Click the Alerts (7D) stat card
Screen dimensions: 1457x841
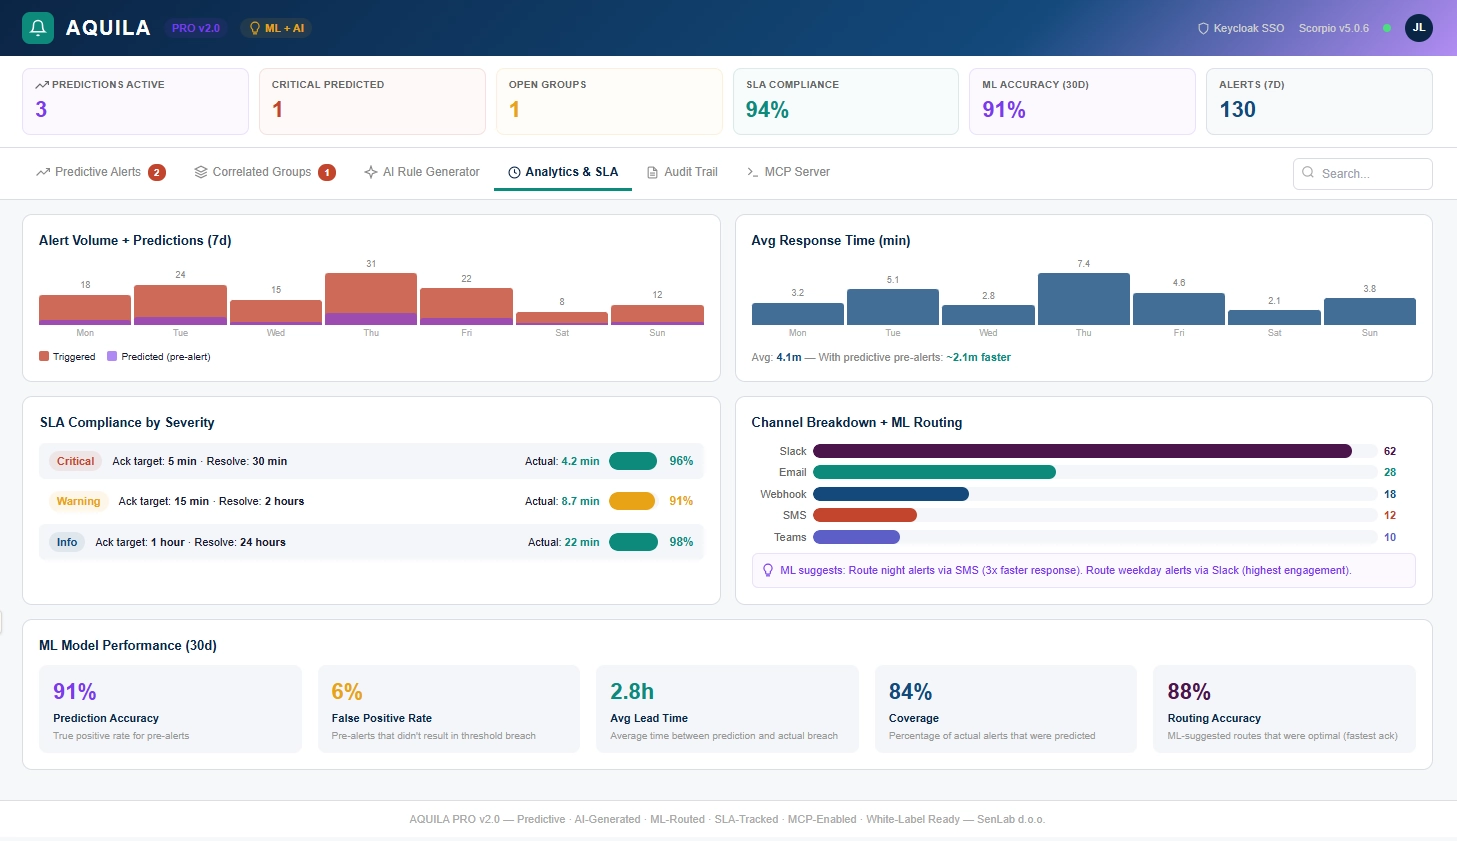[1318, 101]
